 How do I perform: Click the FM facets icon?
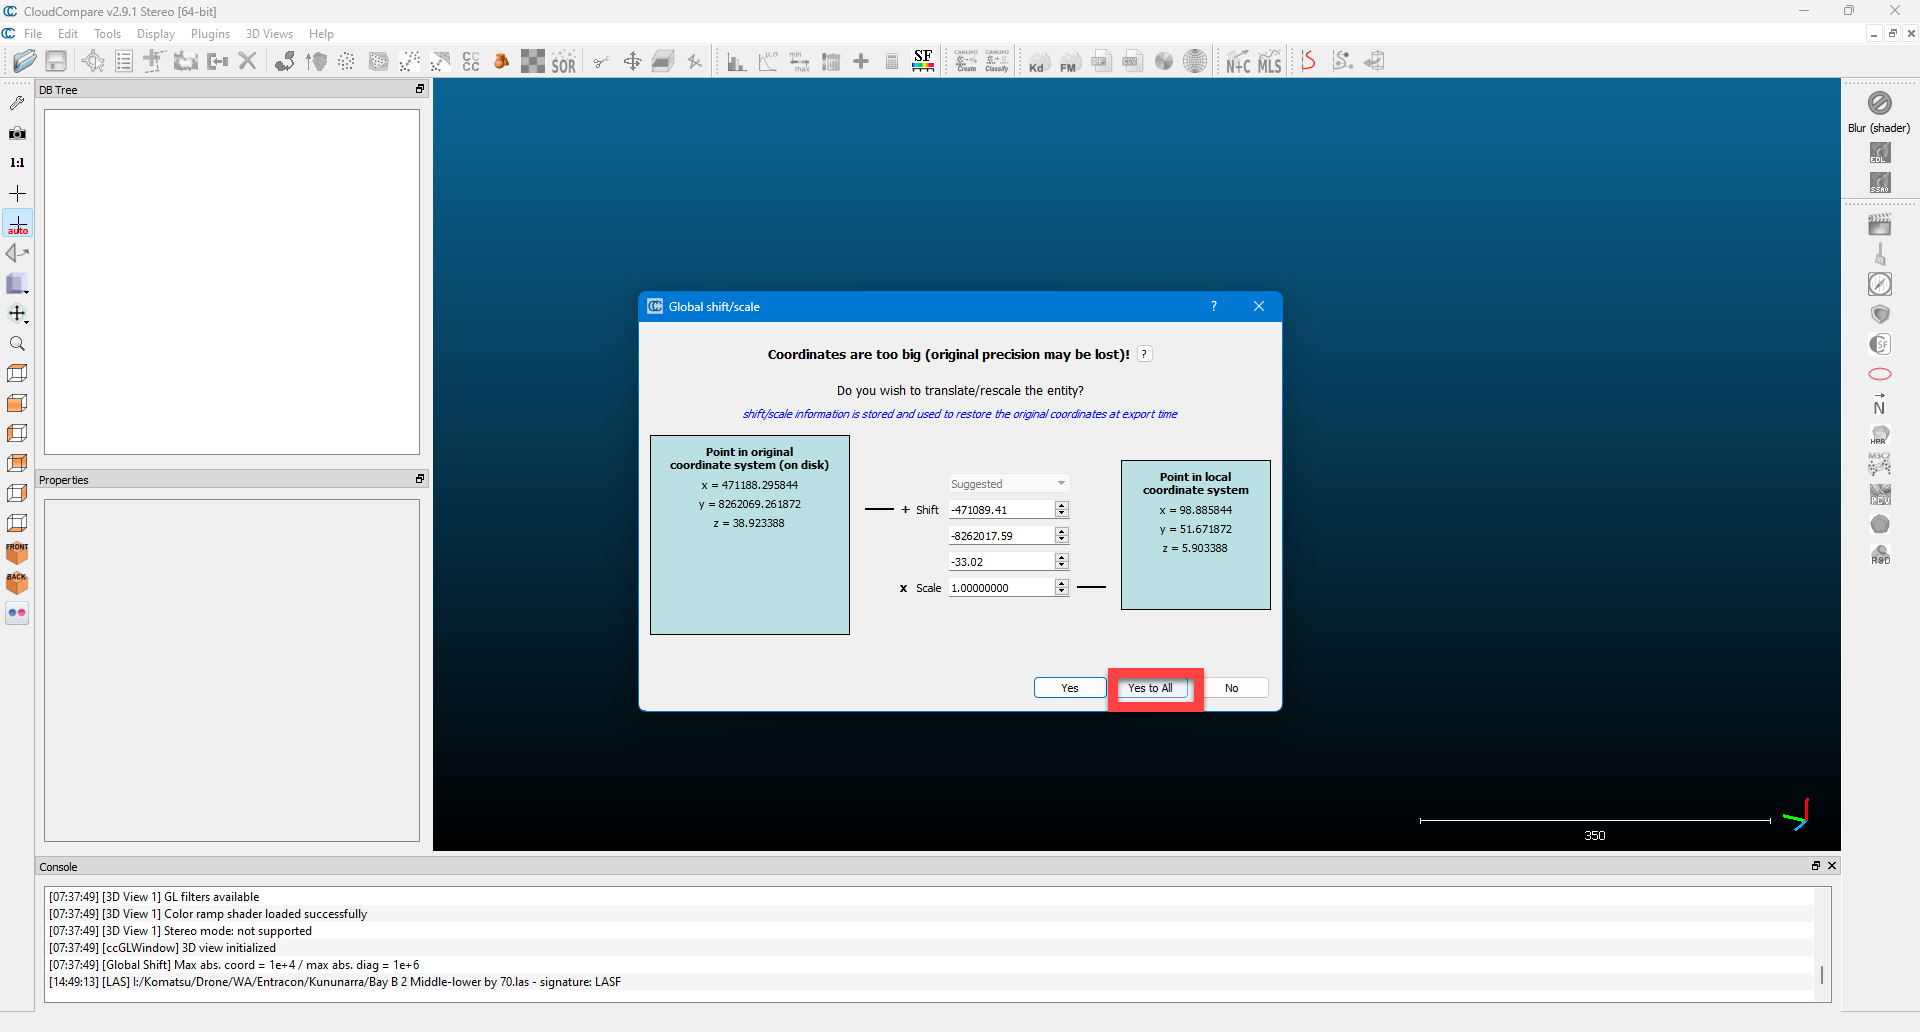[1070, 61]
